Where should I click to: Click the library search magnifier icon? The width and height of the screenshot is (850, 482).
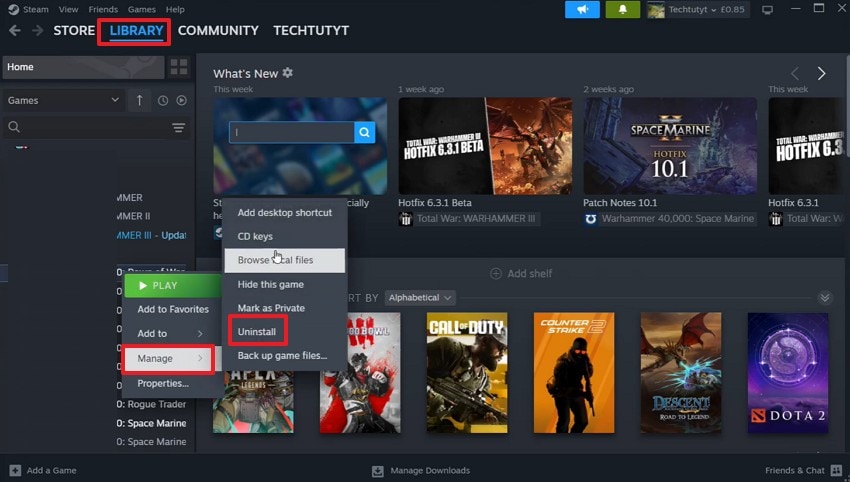(x=14, y=127)
